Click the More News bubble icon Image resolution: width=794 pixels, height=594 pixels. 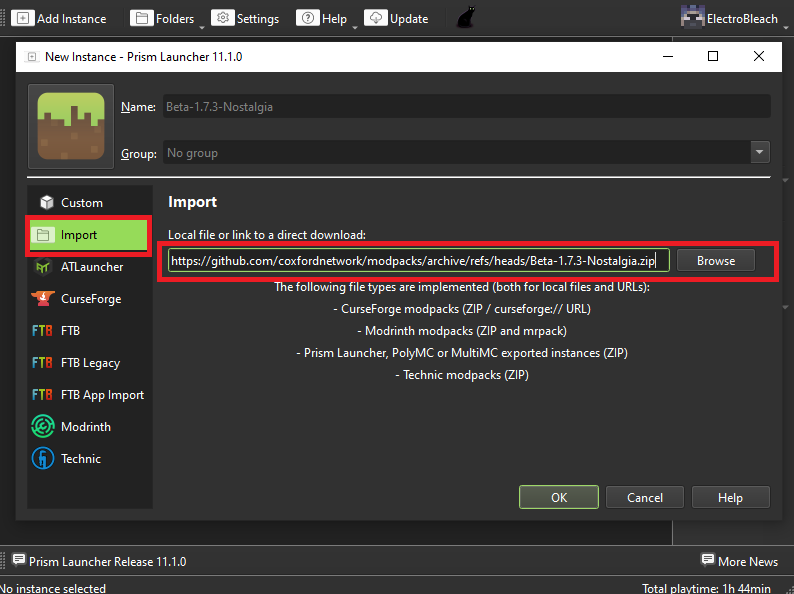point(707,560)
